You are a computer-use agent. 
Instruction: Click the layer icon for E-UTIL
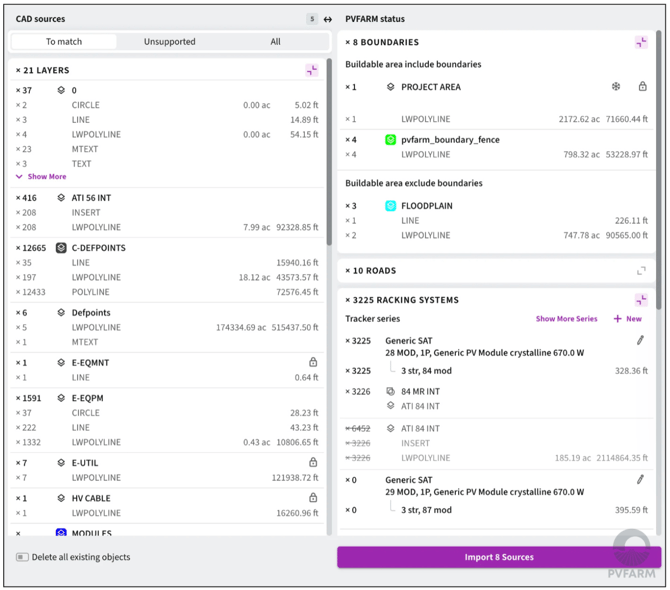pos(61,463)
